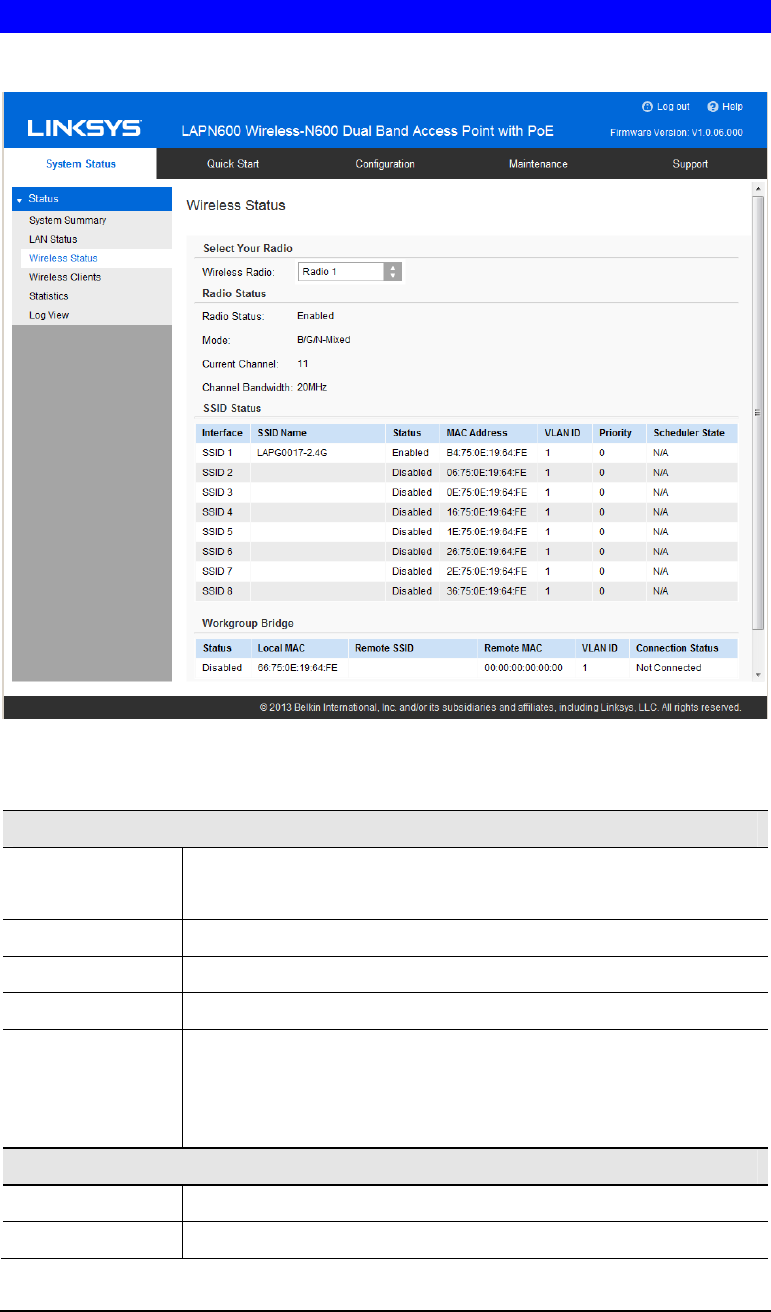Image resolution: width=771 pixels, height=1312 pixels.
Task: Switch to the System Status tab
Action: [x=80, y=164]
